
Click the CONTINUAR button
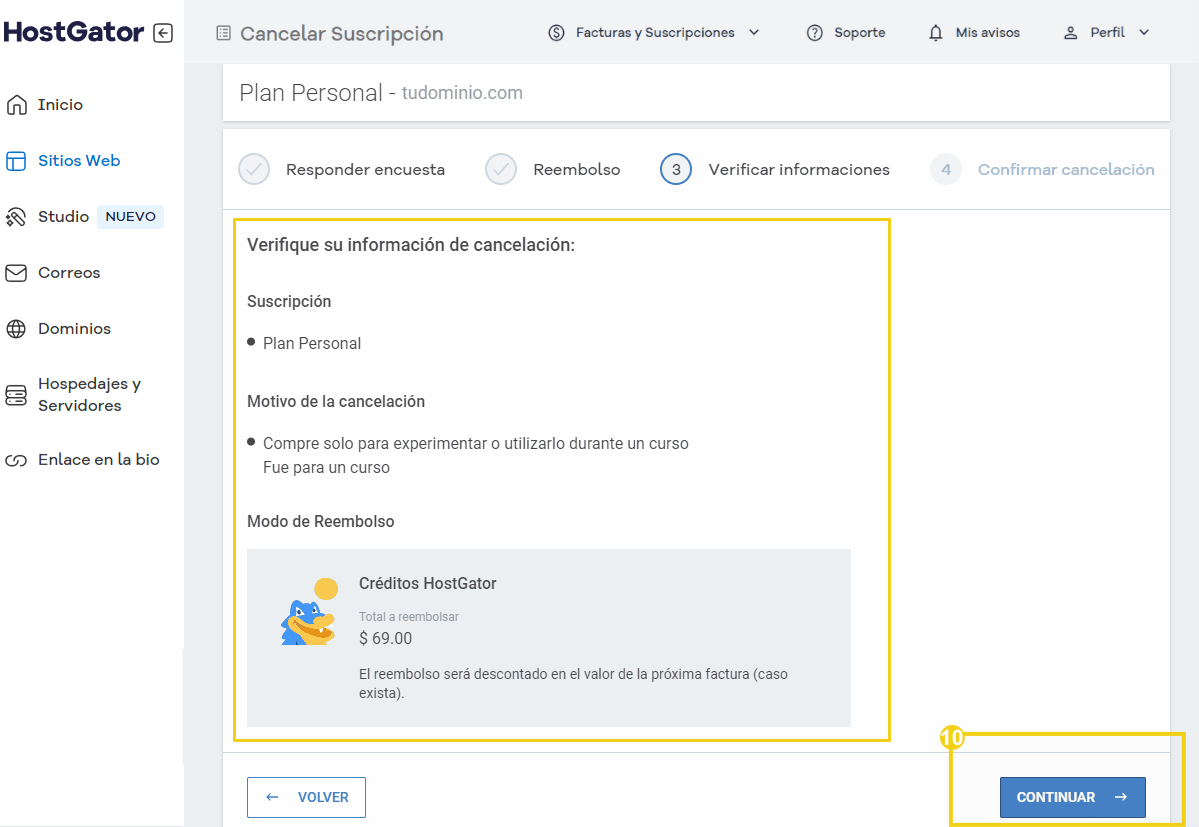tap(1072, 797)
